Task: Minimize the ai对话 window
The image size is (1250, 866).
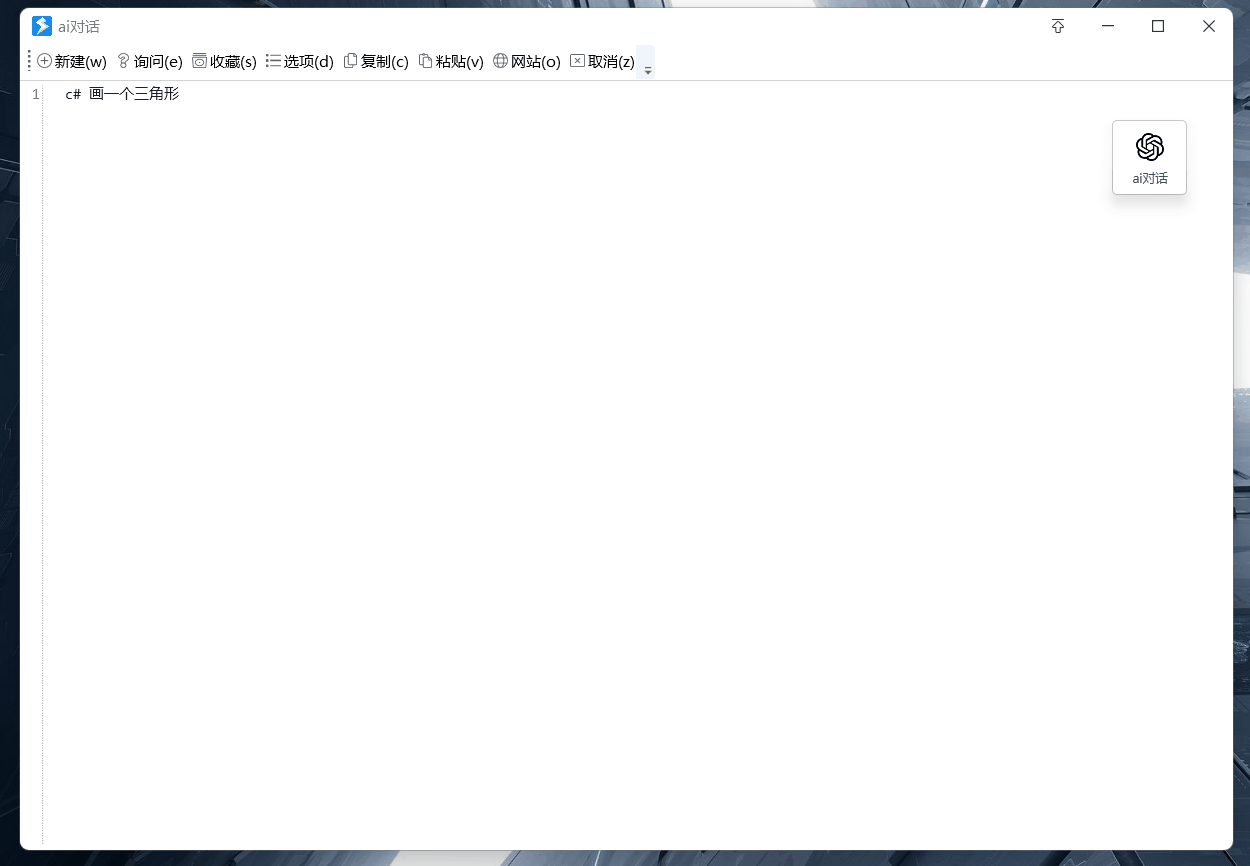Action: [1108, 26]
